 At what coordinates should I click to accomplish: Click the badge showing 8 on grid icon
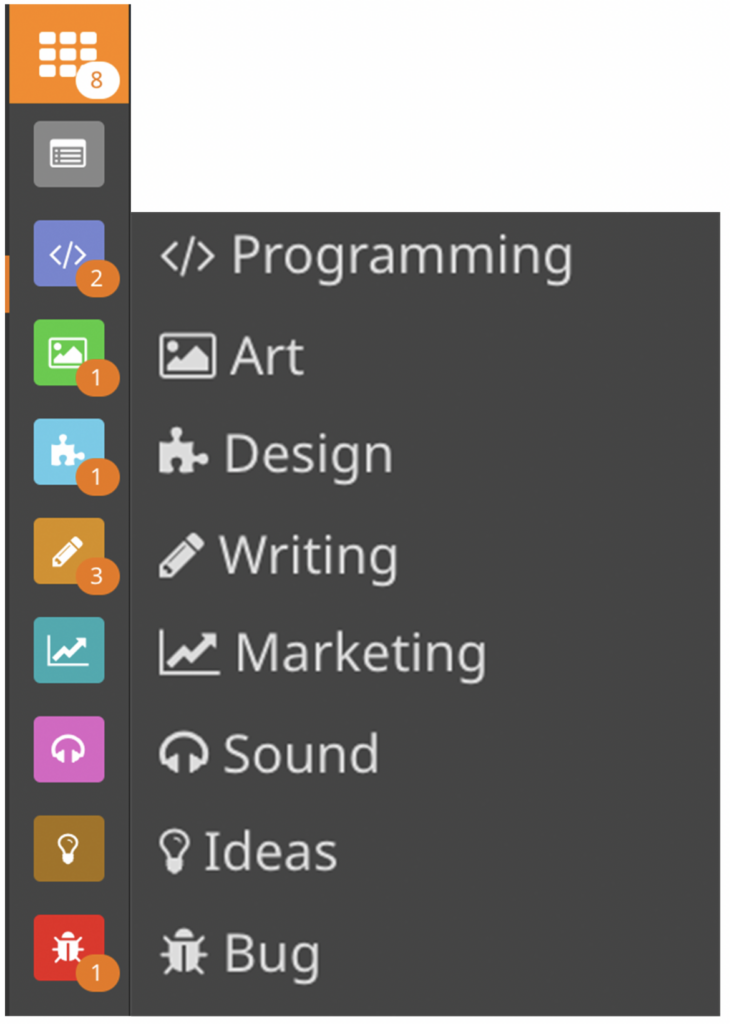point(97,80)
